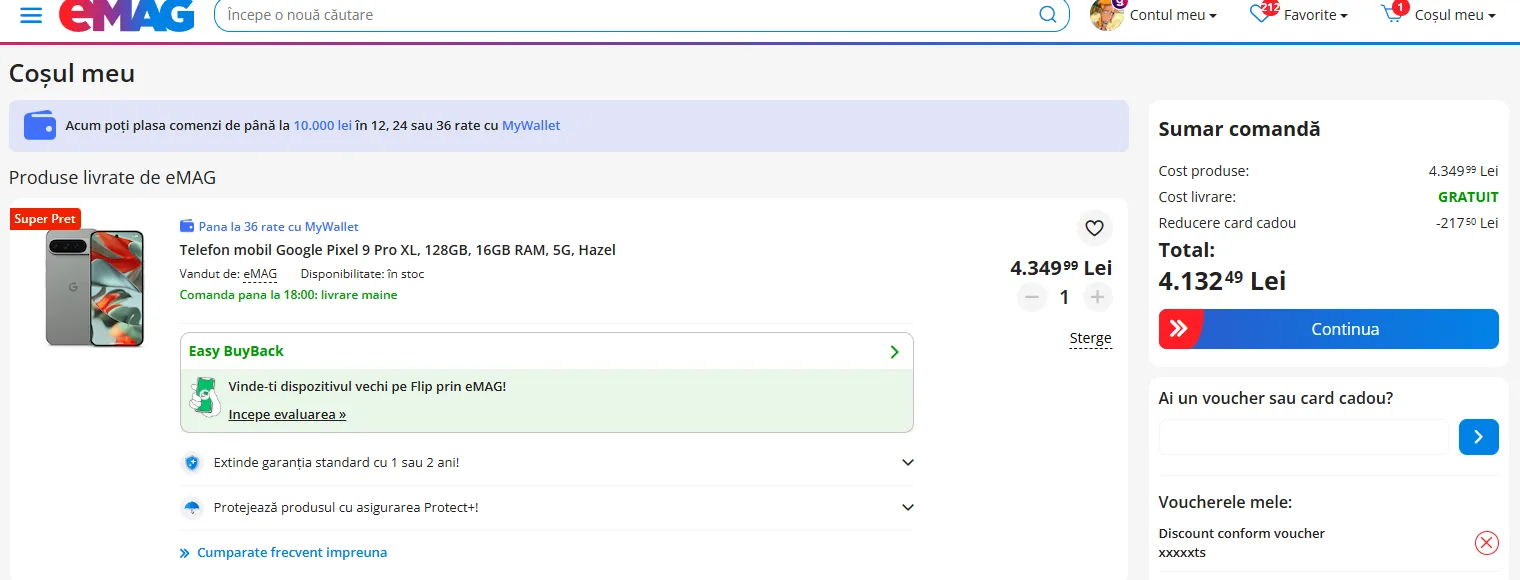Click the shopping cart icon in header

[1392, 14]
